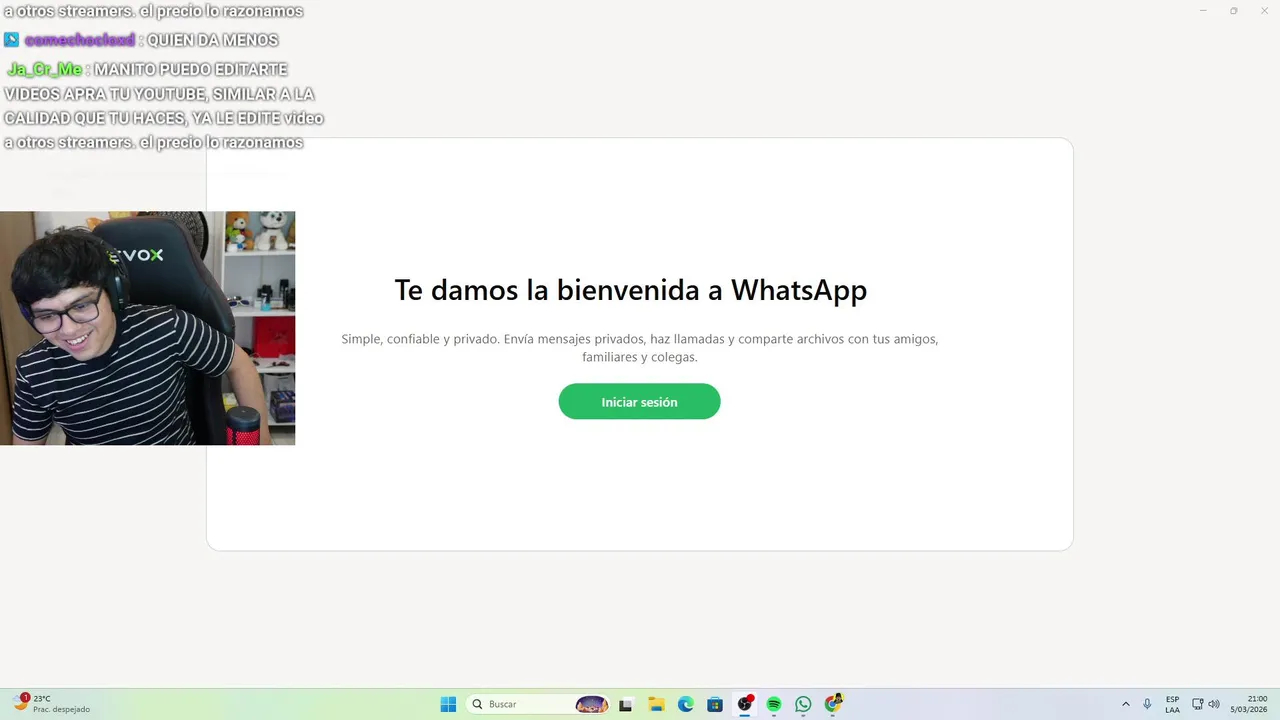Launch Microsoft Edge from the taskbar
This screenshot has width=1280, height=720.
685,704
